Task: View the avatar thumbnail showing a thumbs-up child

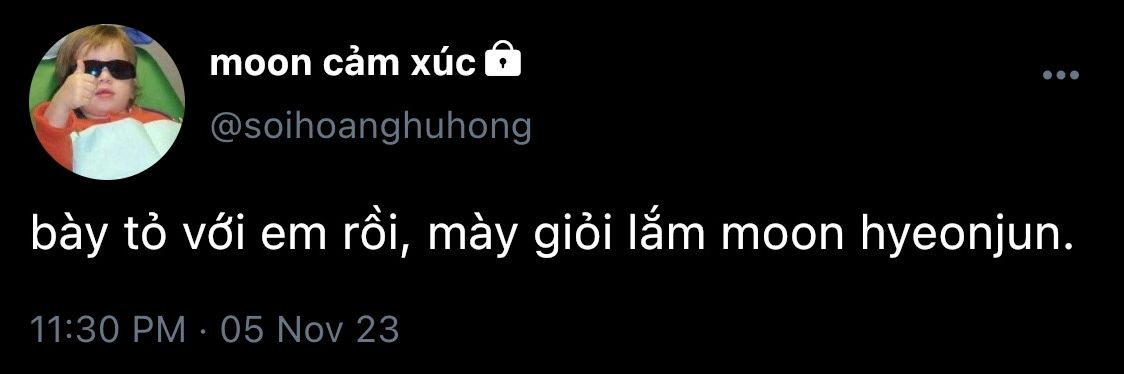Action: coord(107,102)
